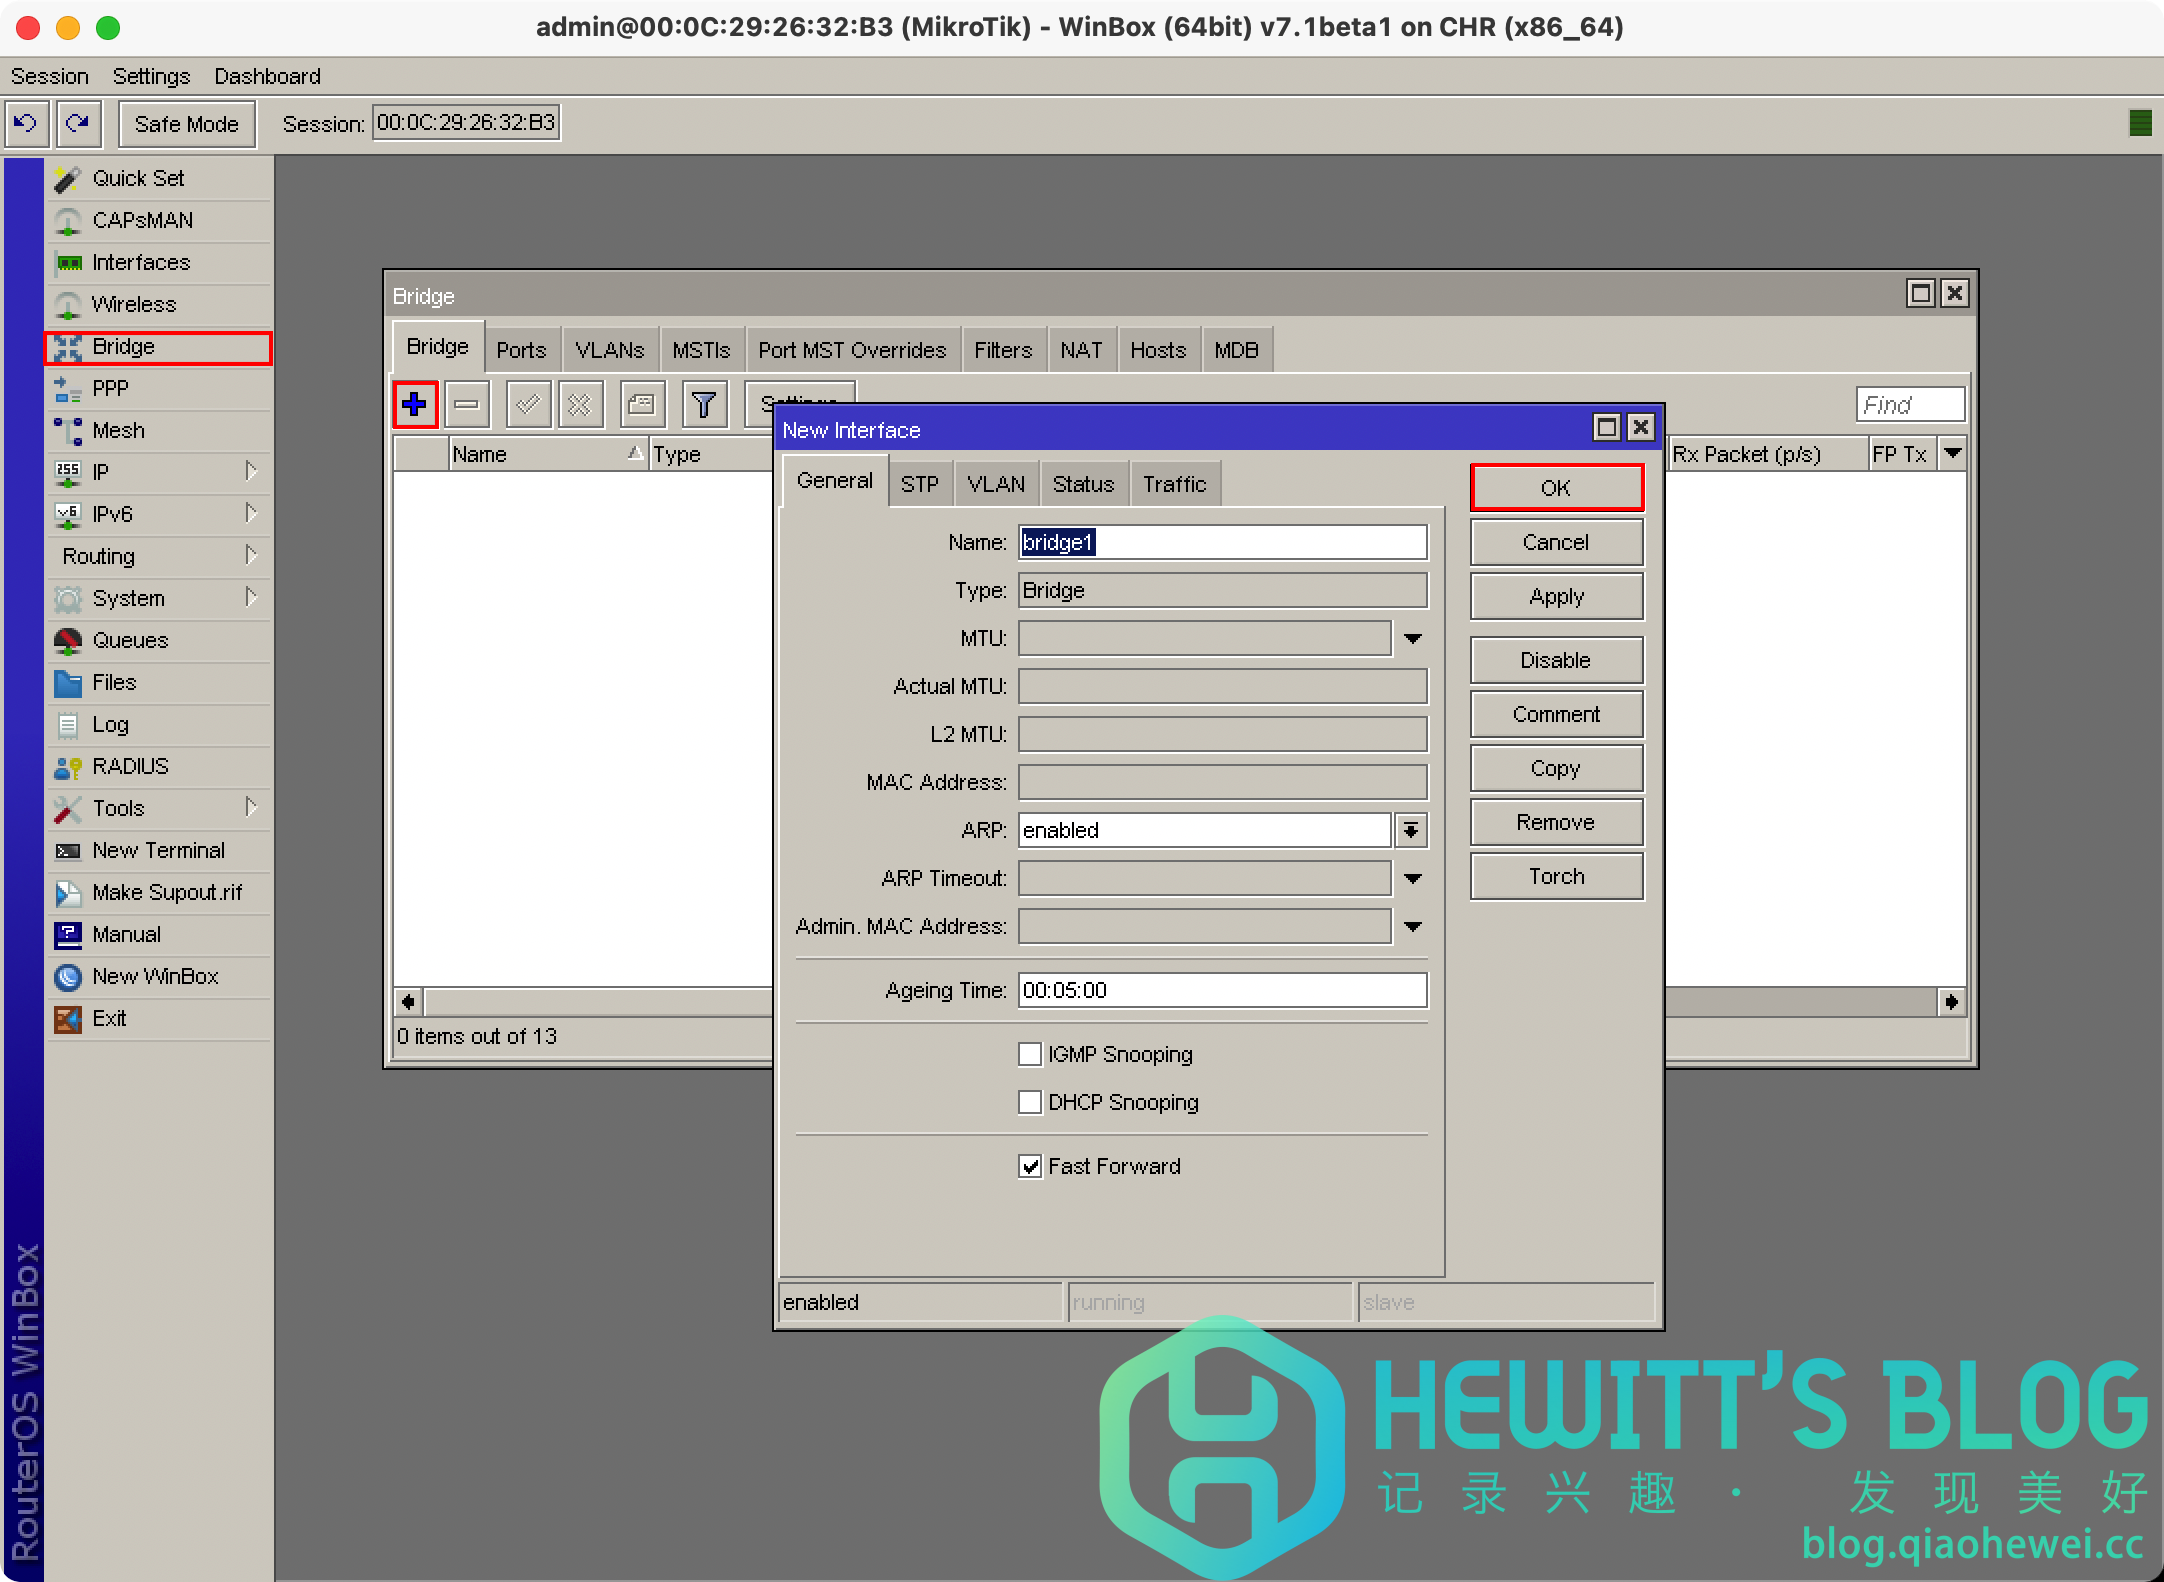Open New Terminal from sidebar

(x=158, y=850)
